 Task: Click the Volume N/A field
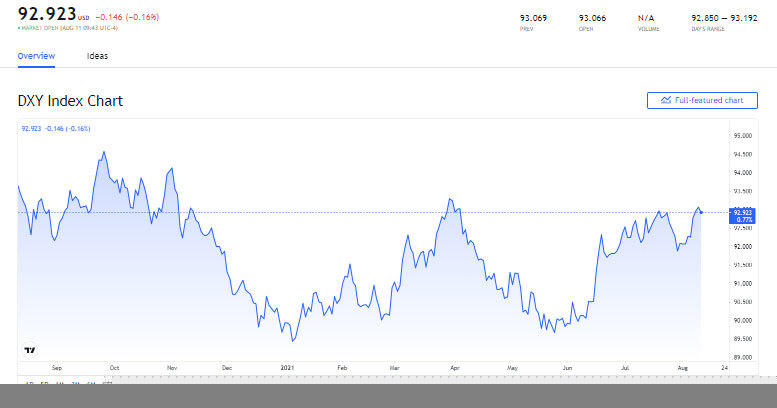click(647, 18)
